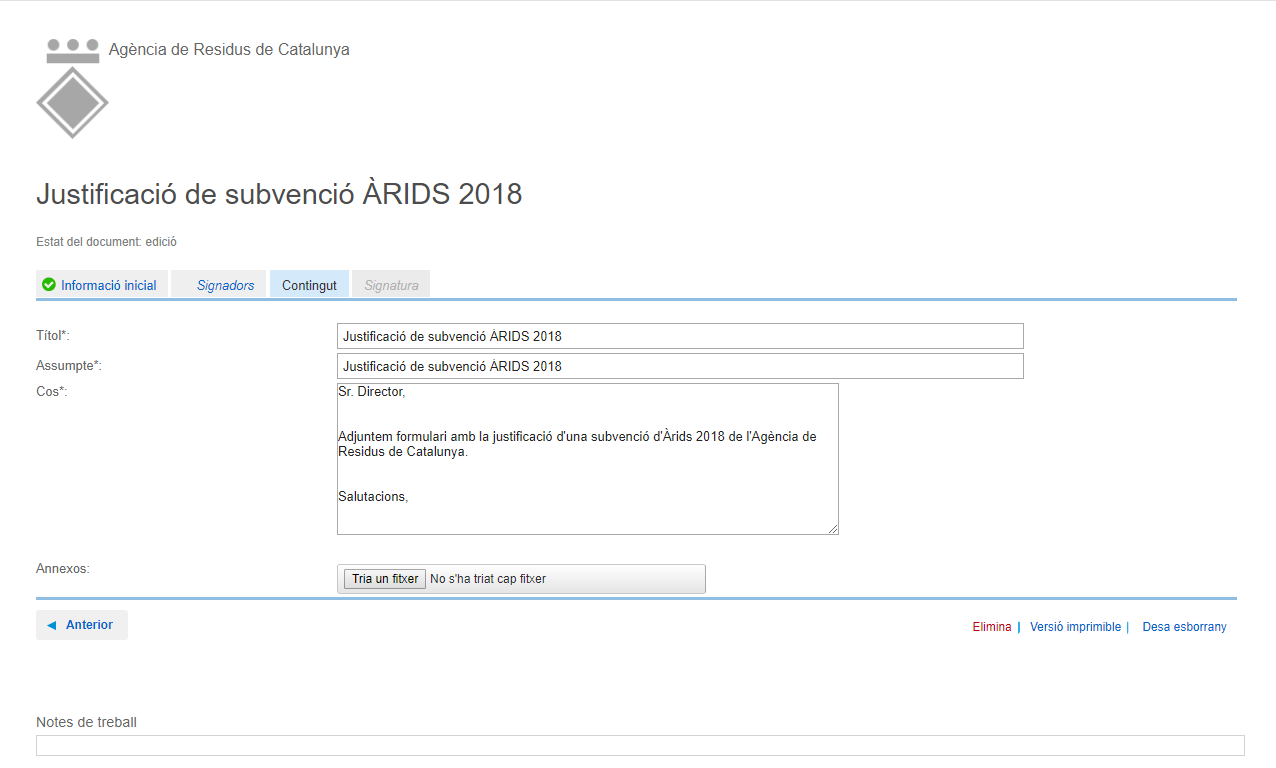Viewport: 1276px width, 768px height.
Task: Click the Agència de Residus diamond logo
Action: tap(72, 100)
